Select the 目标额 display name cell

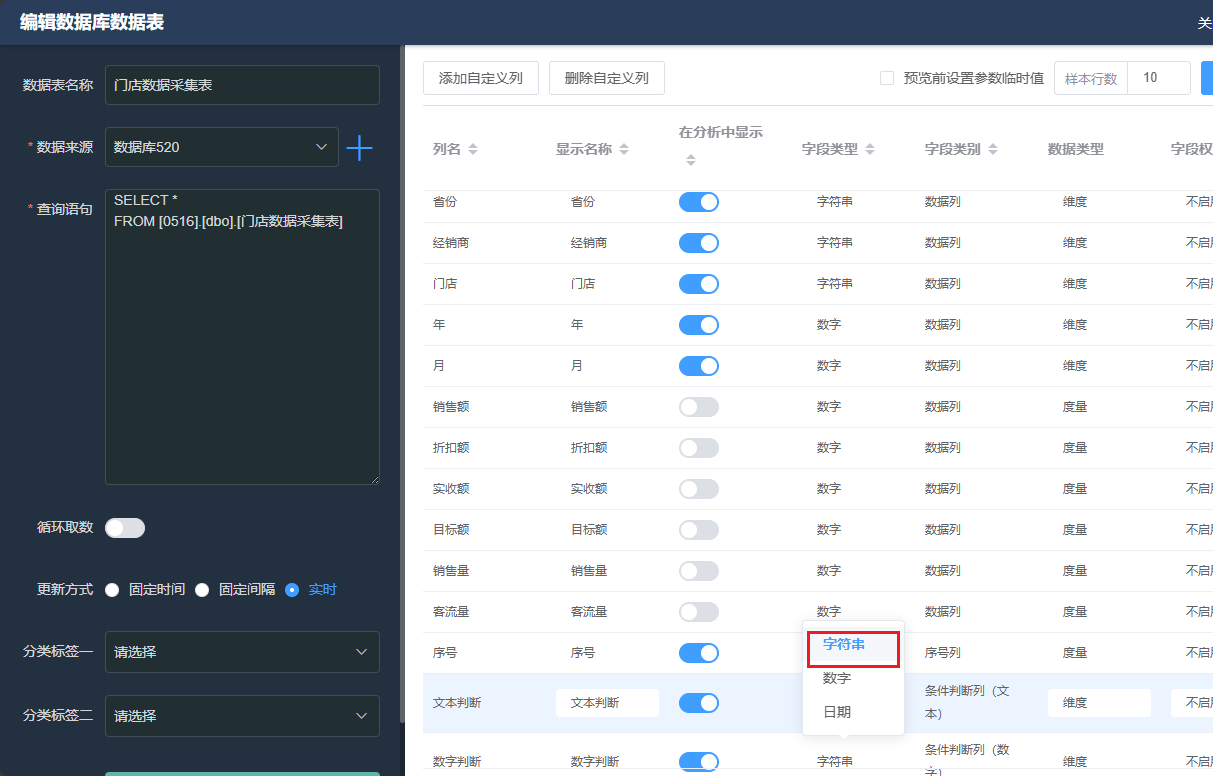click(x=589, y=530)
